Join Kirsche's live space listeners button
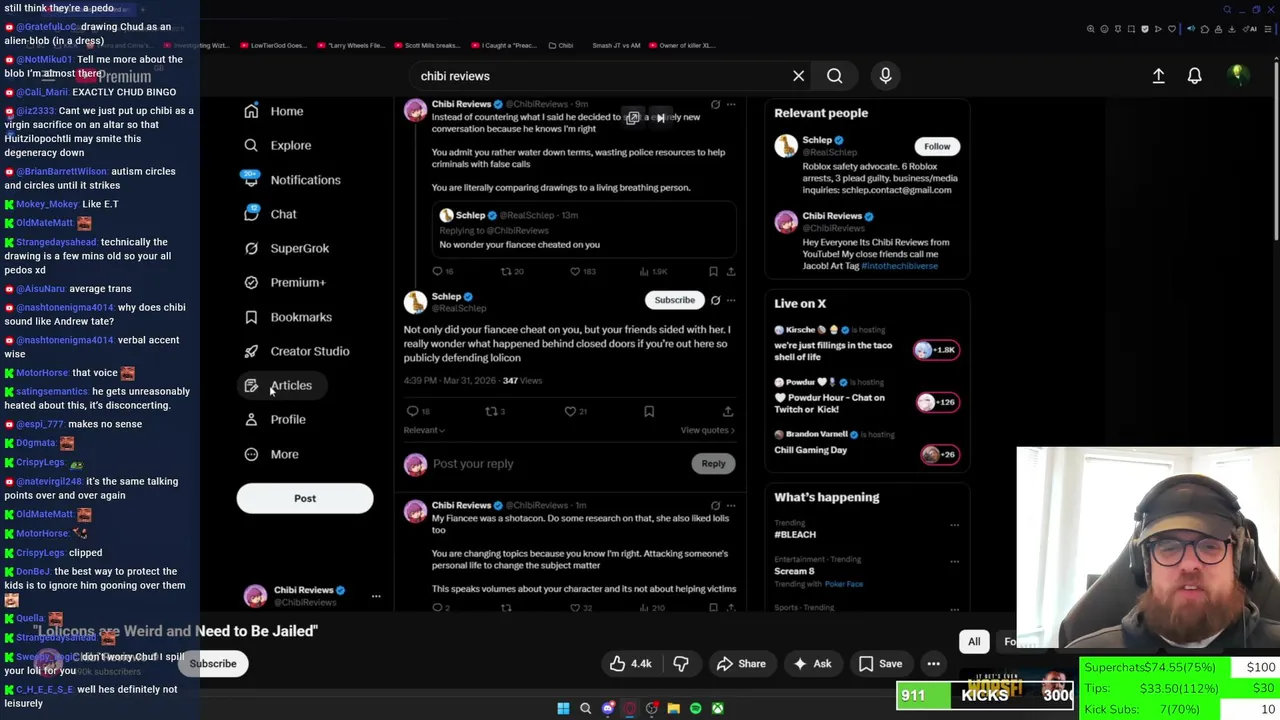The height and width of the screenshot is (720, 1280). [937, 350]
